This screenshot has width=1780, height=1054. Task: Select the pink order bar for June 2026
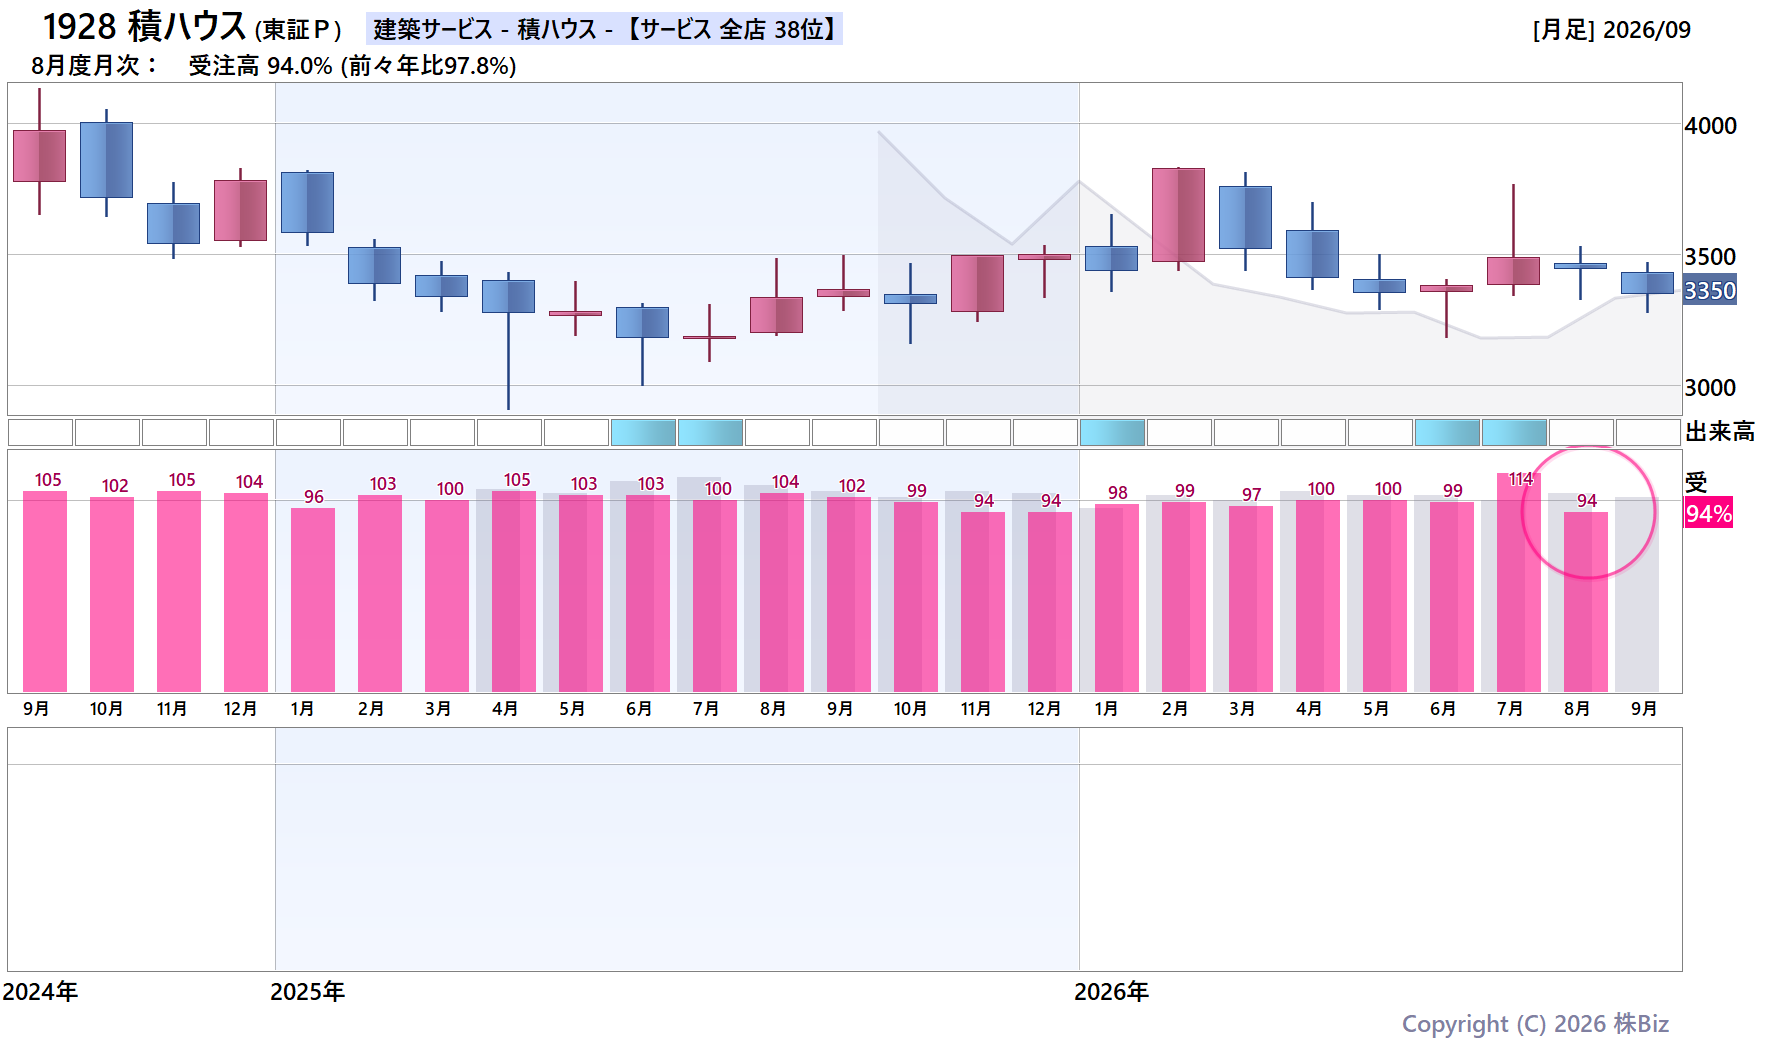click(x=1452, y=596)
